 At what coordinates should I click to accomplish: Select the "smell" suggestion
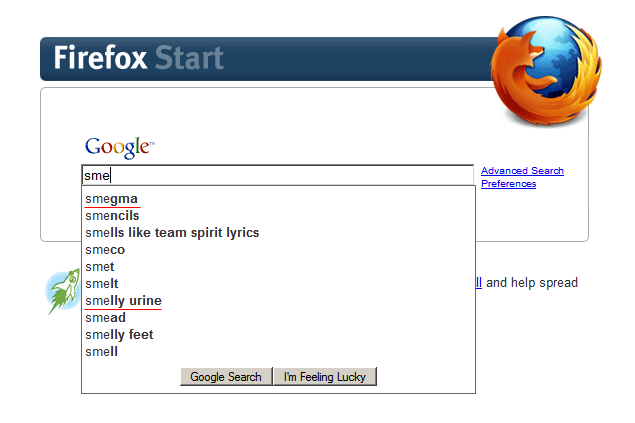pos(278,352)
